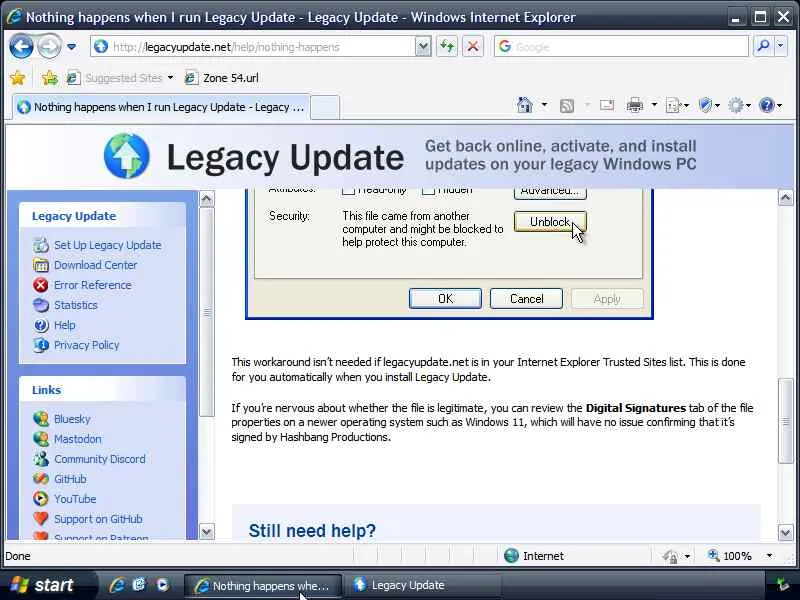Open the Tools gear menu
The width and height of the screenshot is (800, 600).
(x=739, y=106)
